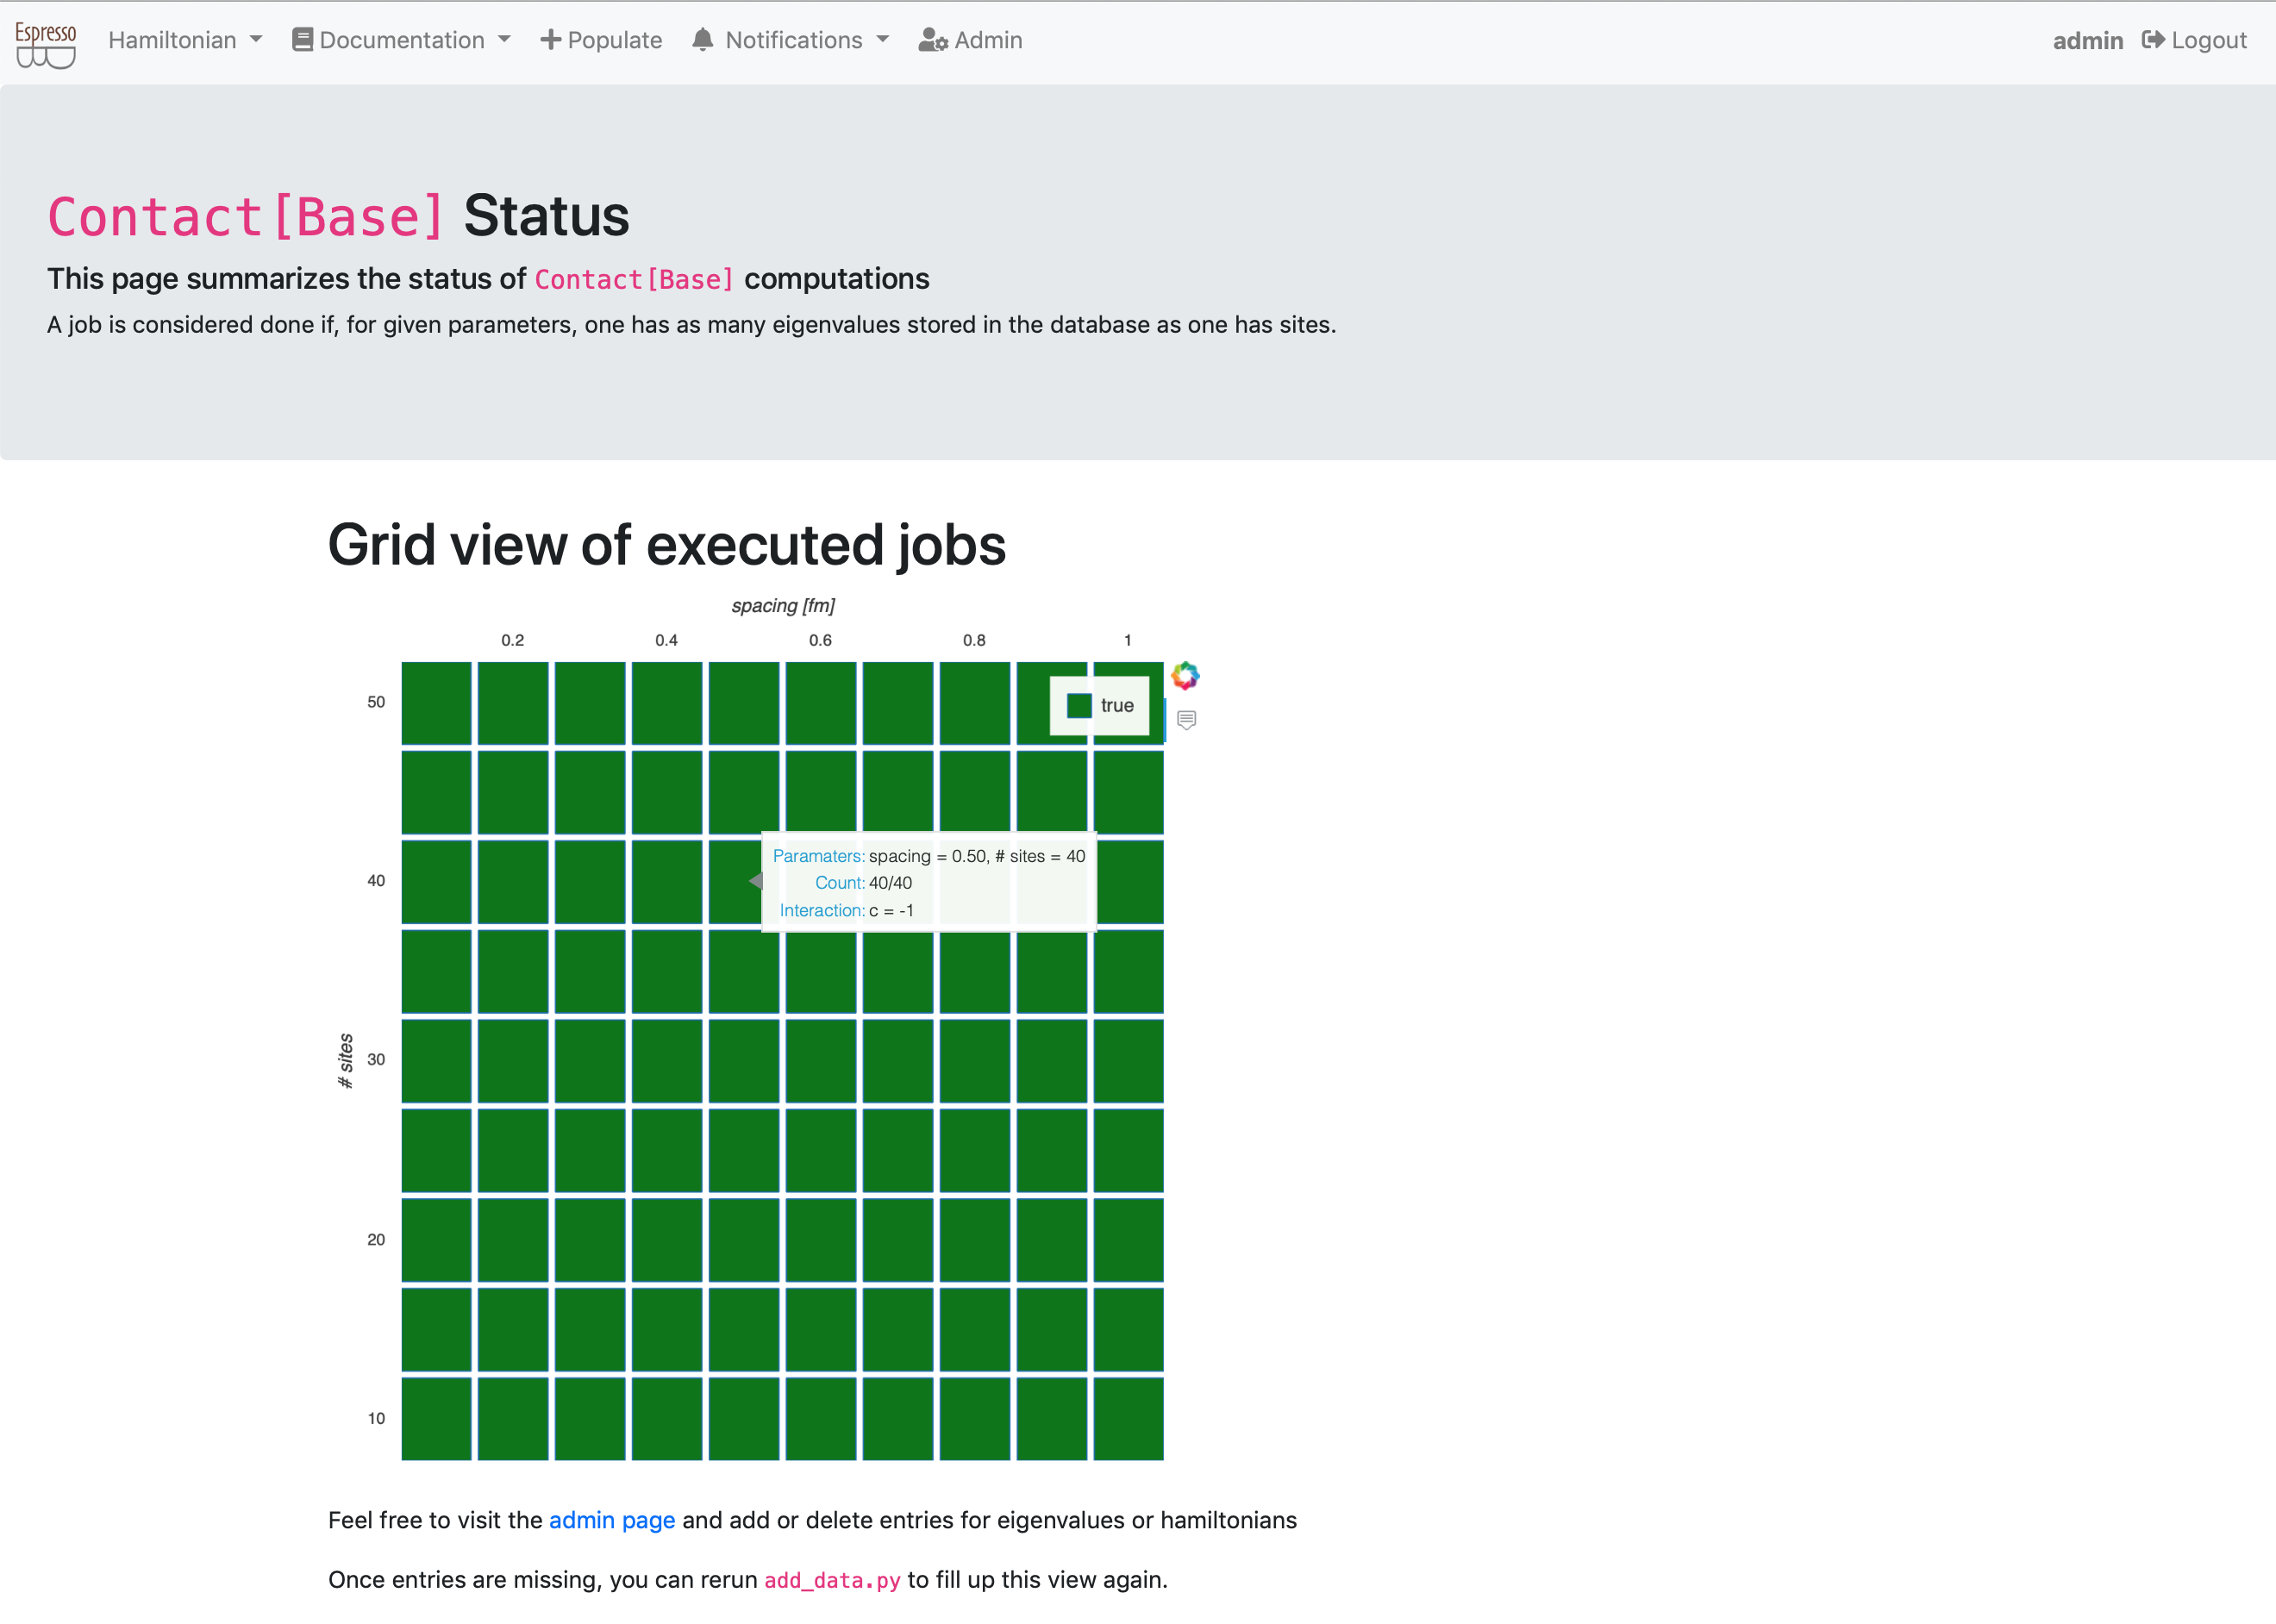The width and height of the screenshot is (2276, 1624).
Task: Click grid cell at spacing 0.4, sites 30
Action: tap(667, 1061)
